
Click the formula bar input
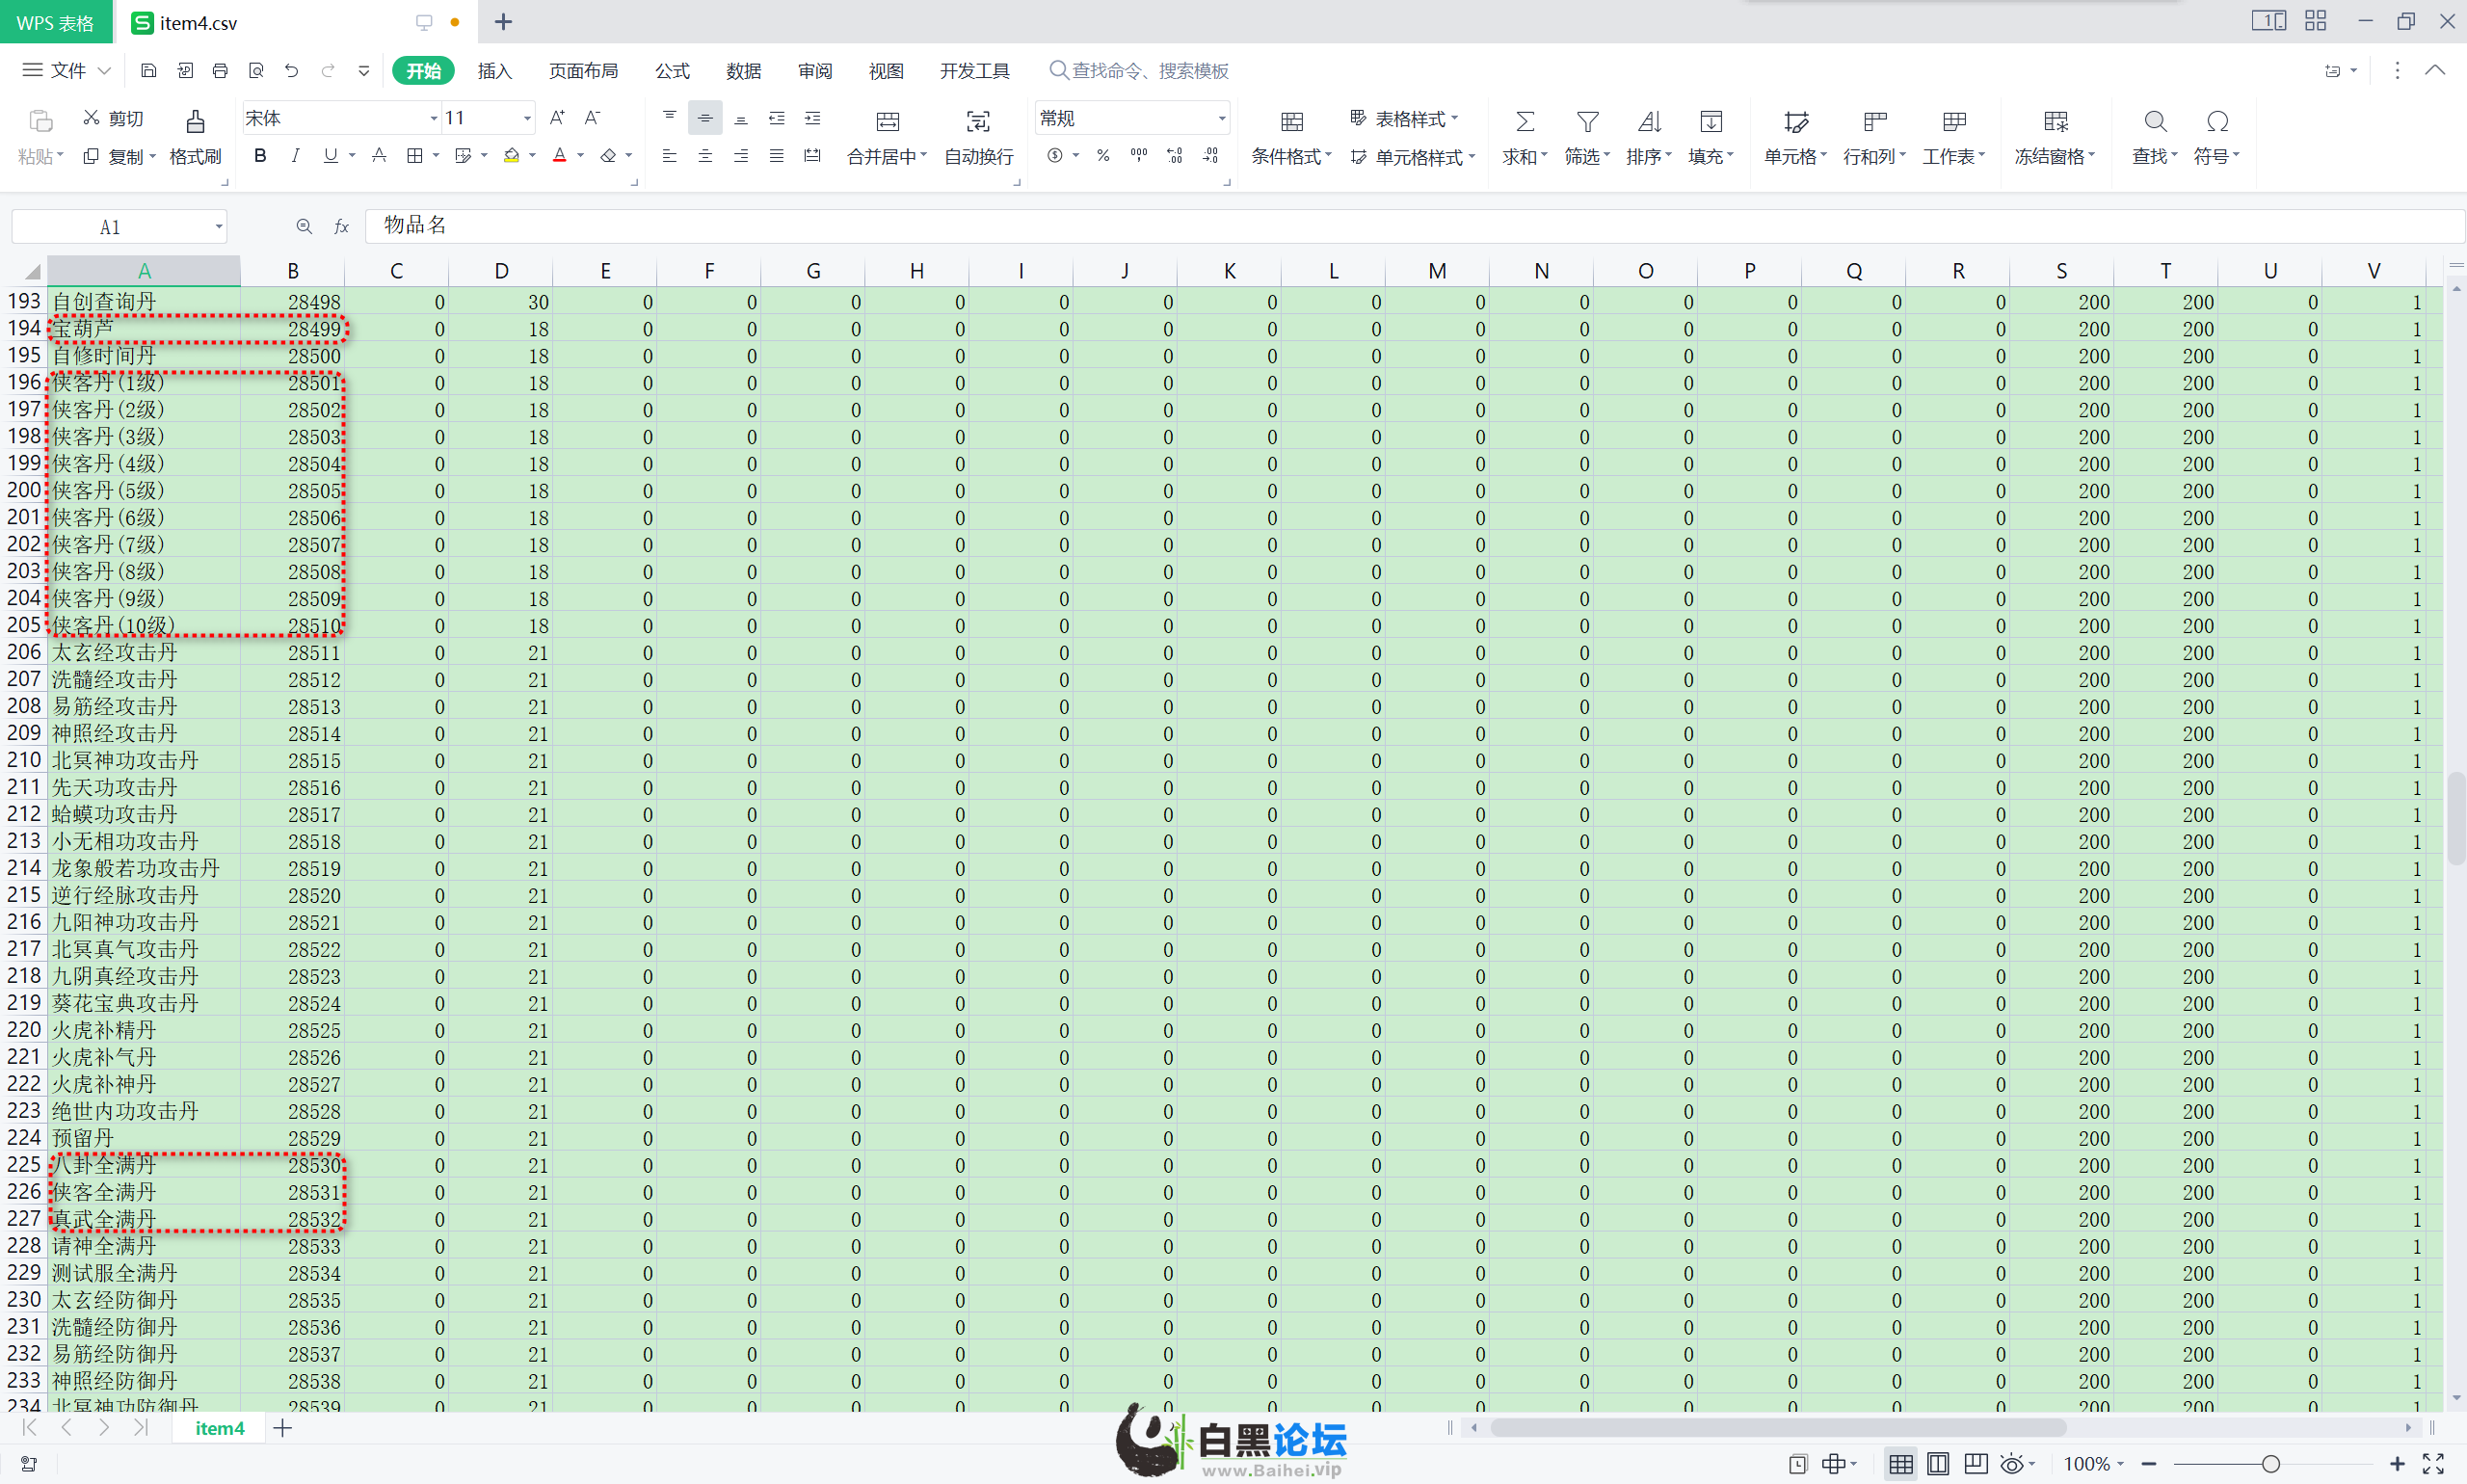pyautogui.click(x=1413, y=226)
